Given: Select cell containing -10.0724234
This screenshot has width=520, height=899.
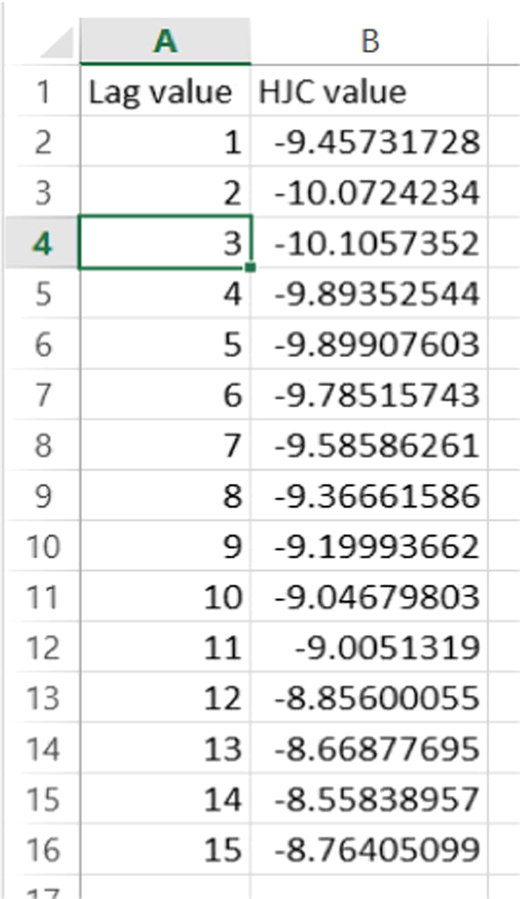Looking at the screenshot, I should 370,193.
